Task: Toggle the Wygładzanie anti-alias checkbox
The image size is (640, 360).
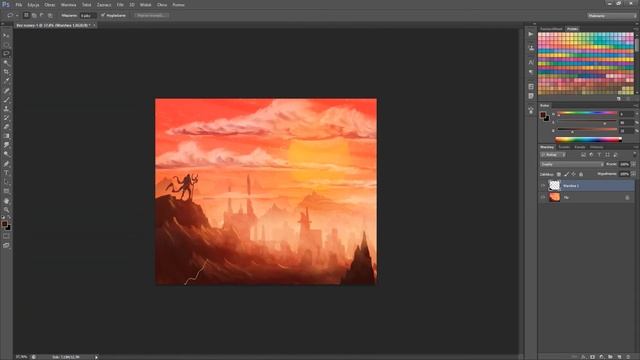Action: pos(103,15)
